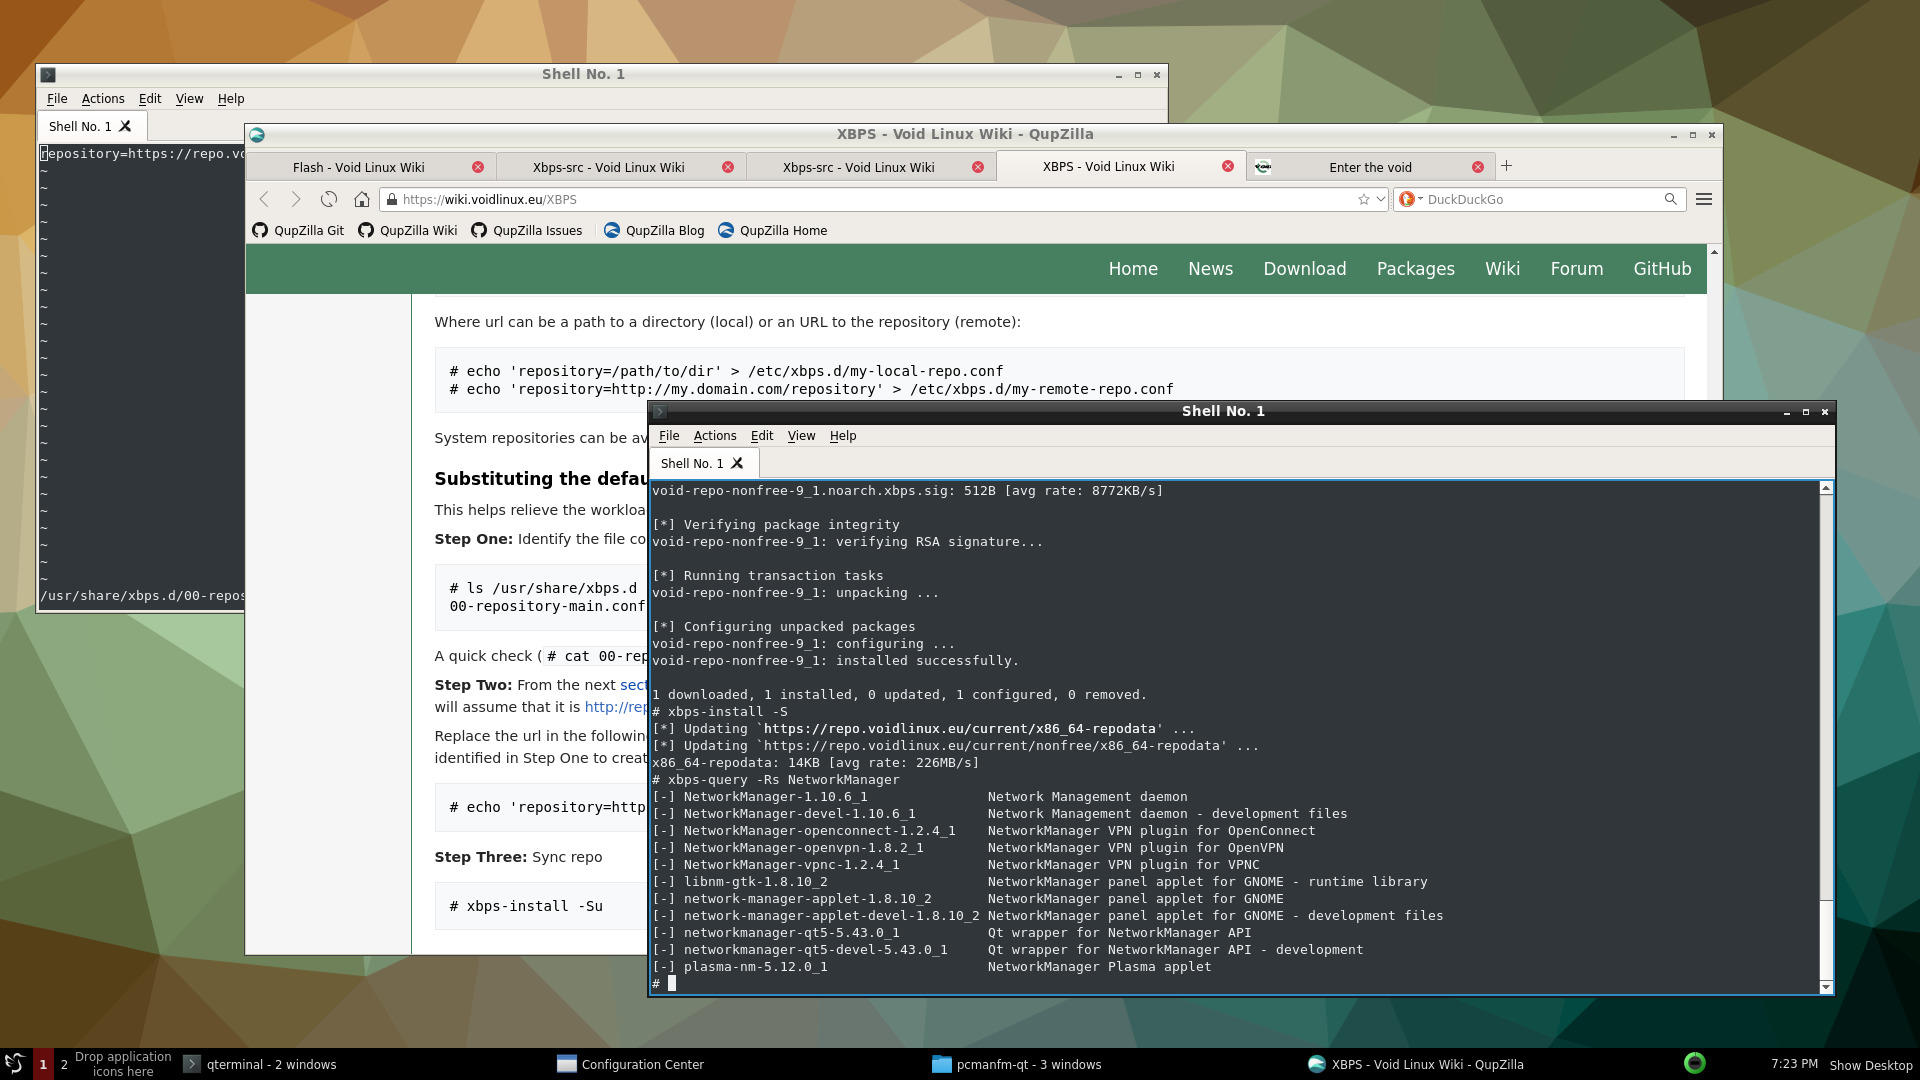
Task: Open Actions menu in front terminal
Action: coord(715,436)
